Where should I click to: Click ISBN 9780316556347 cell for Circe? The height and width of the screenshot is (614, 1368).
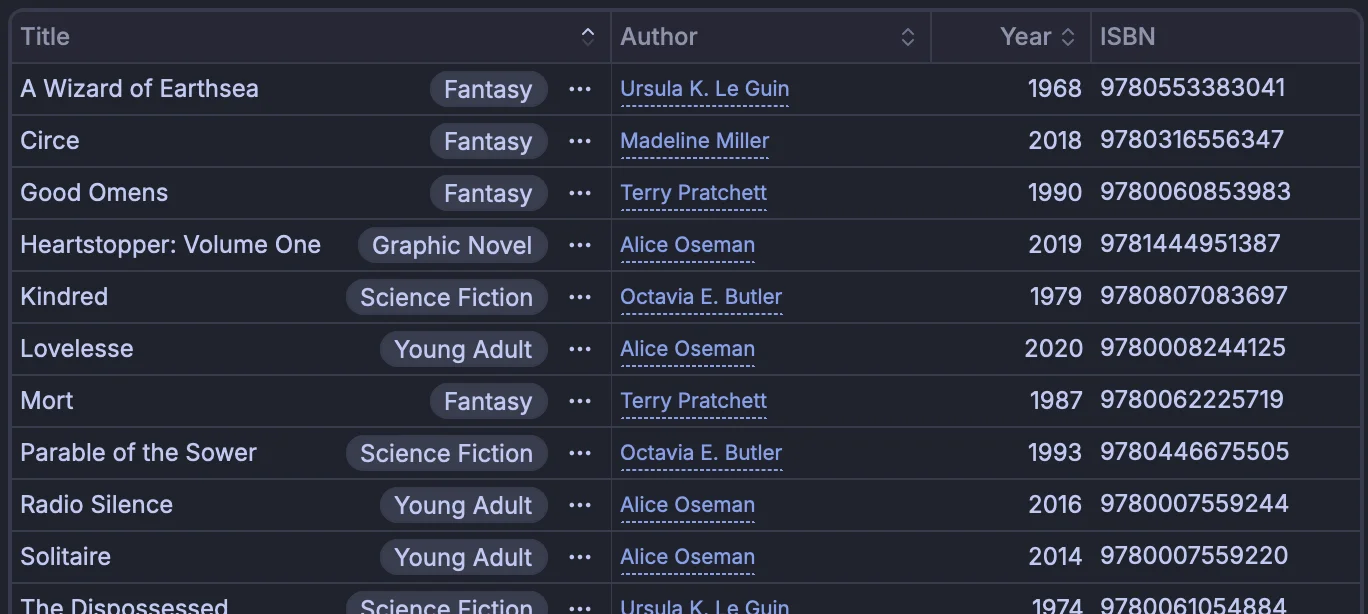[1192, 140]
